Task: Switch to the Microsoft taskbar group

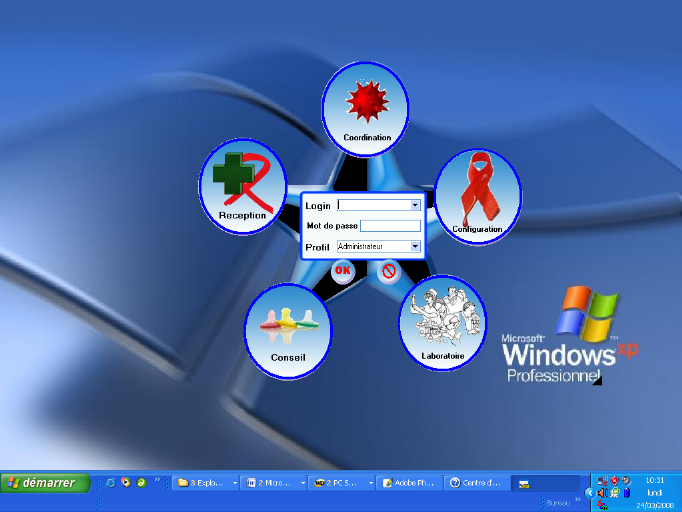Action: click(x=274, y=483)
